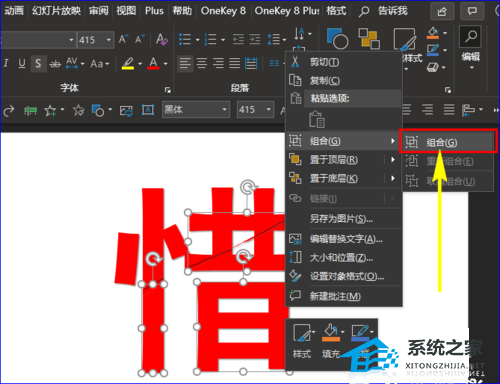Decrease the list indent level
Screen dimensions: 500x384
pyautogui.click(x=238, y=39)
